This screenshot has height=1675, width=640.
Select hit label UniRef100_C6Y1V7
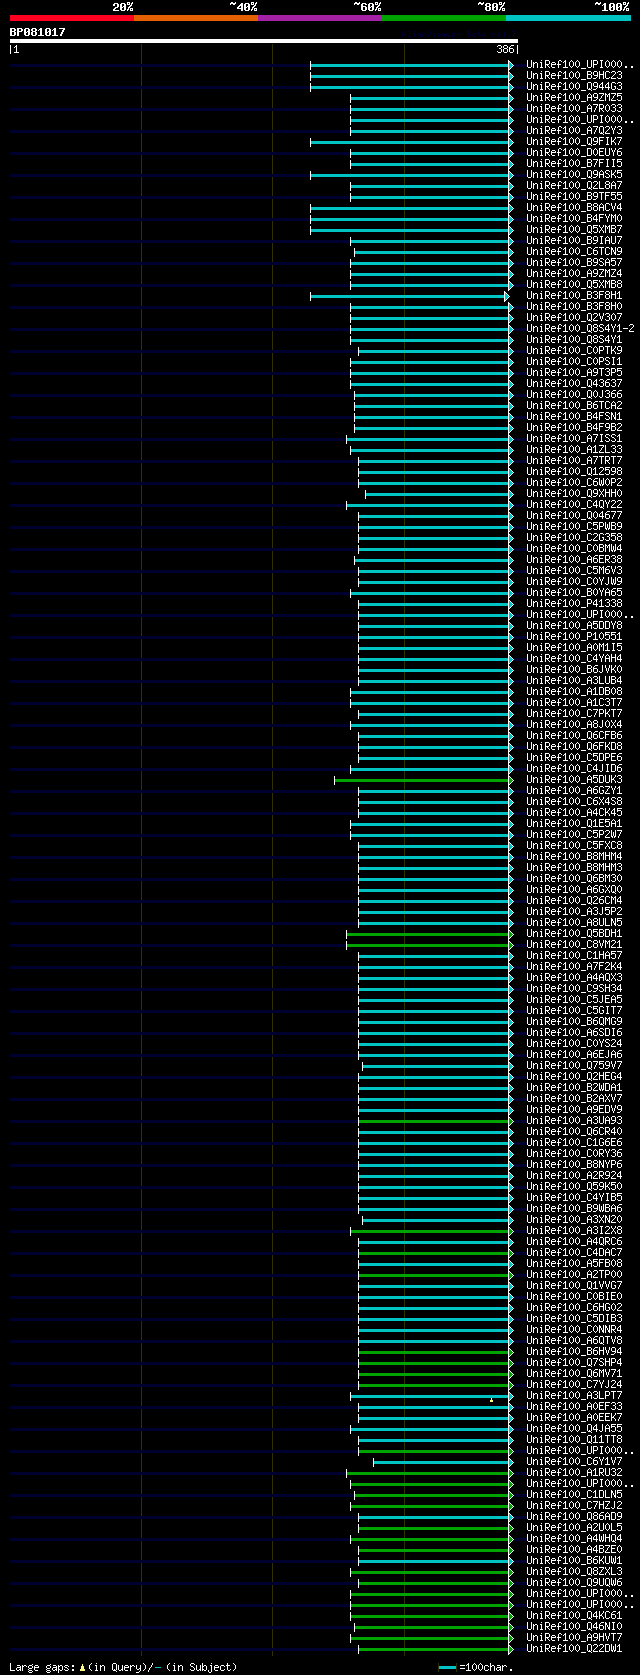[x=574, y=1461]
